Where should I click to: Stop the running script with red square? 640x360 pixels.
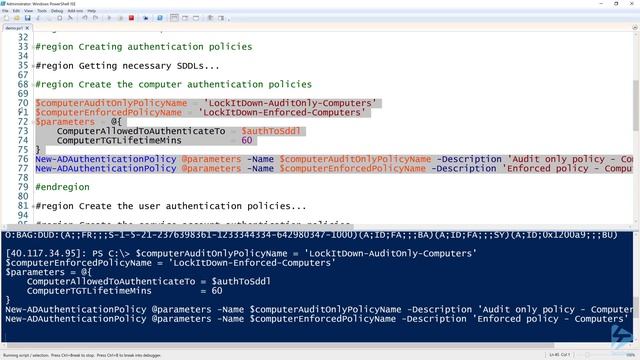coord(131,18)
